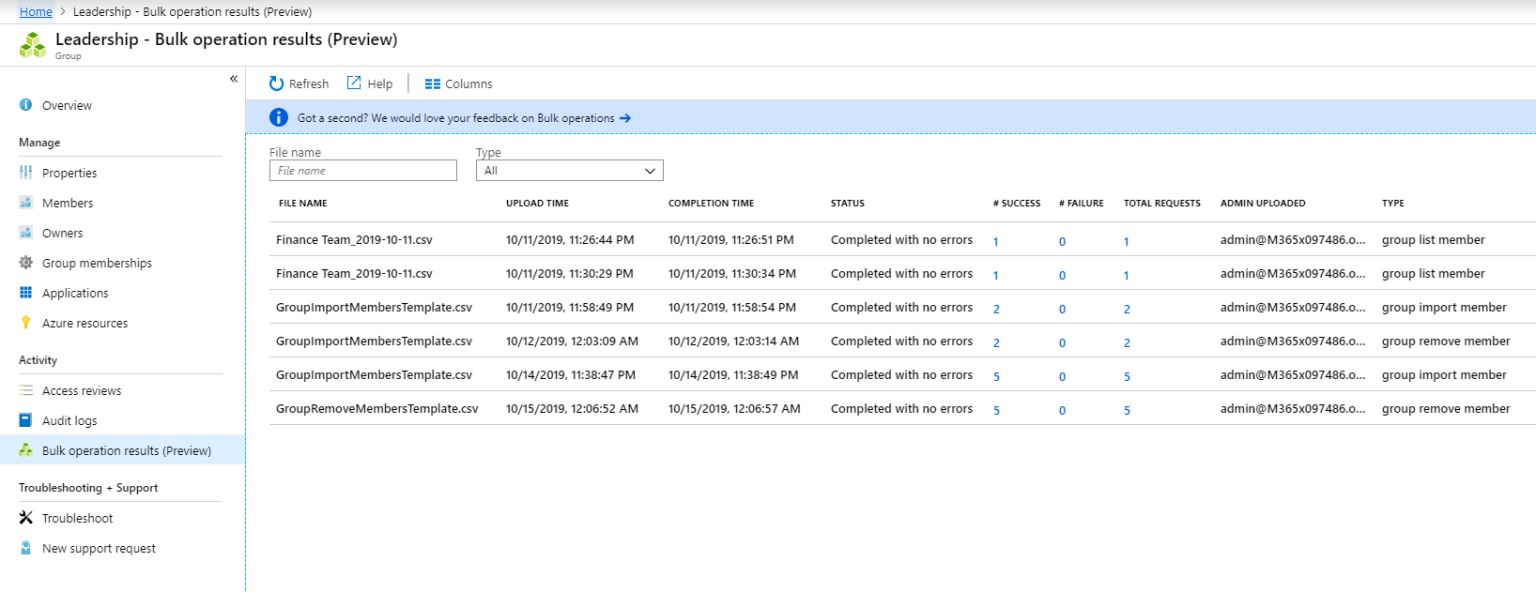Viewport: 1536px width, 592px height.
Task: Open the Members section icon
Action: coord(28,202)
